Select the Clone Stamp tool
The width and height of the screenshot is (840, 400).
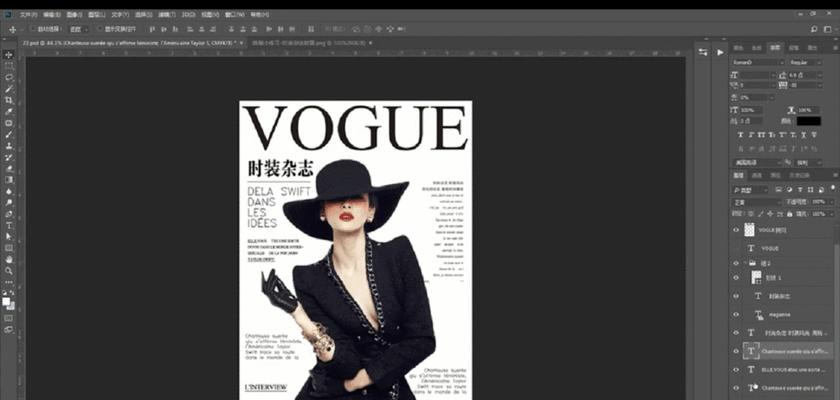(x=9, y=146)
